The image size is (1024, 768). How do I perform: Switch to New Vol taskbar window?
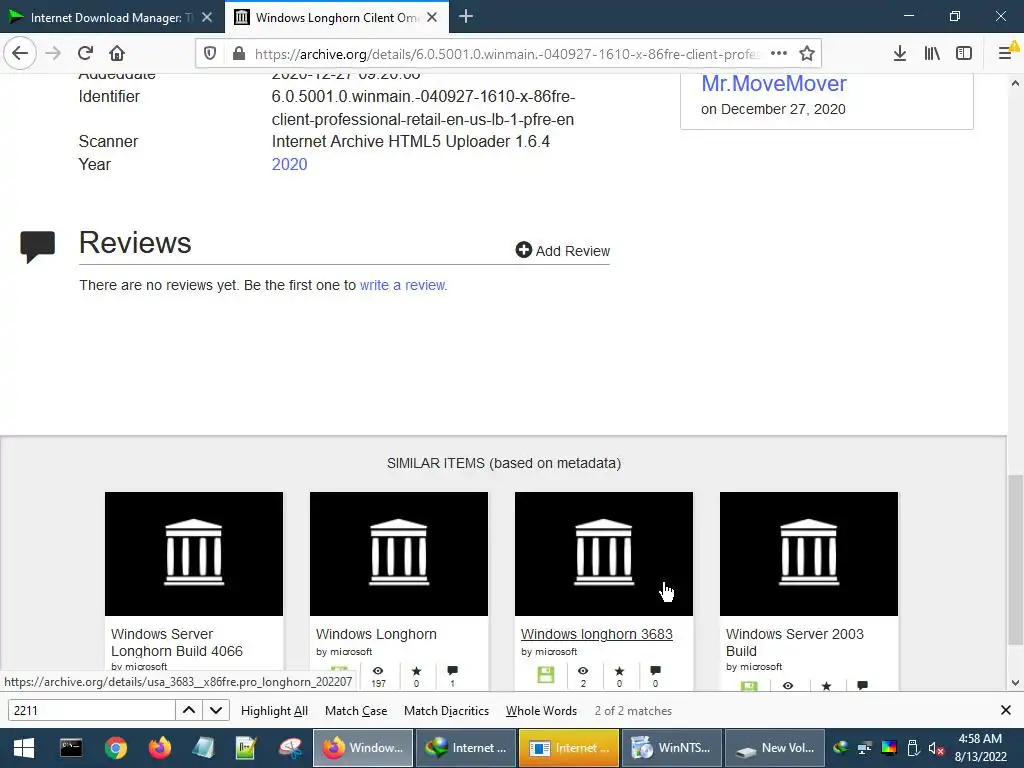775,748
